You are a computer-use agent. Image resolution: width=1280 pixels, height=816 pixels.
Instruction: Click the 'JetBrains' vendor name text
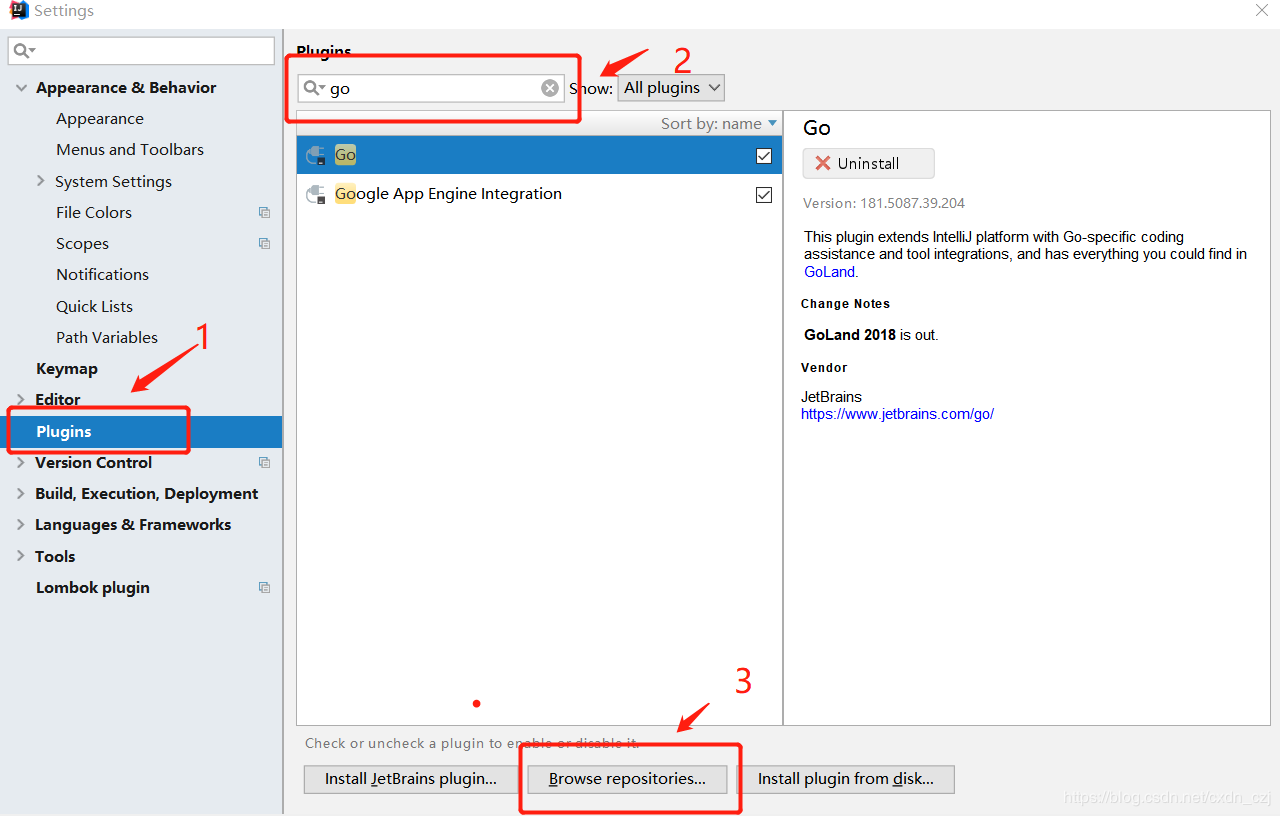[831, 397]
